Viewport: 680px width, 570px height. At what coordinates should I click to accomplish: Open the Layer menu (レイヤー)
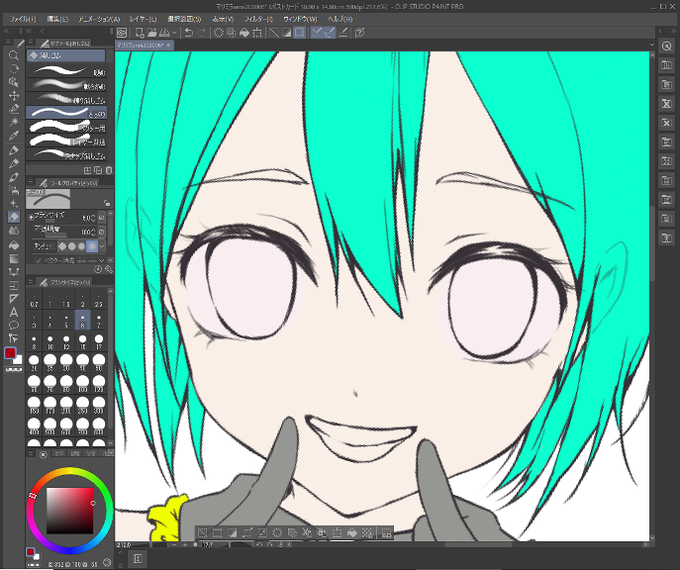point(143,19)
